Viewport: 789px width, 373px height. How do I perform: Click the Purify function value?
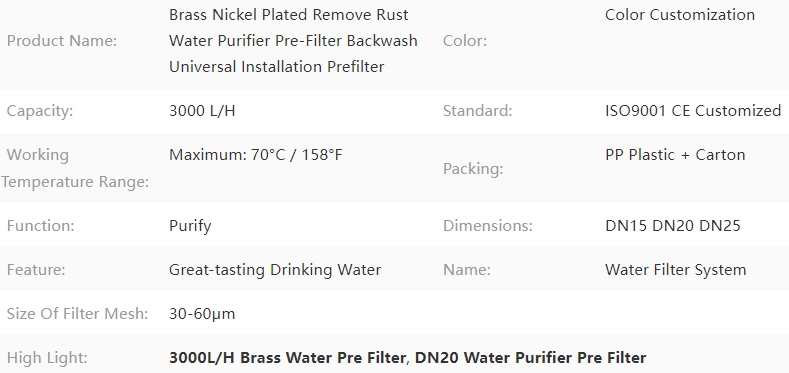(190, 226)
